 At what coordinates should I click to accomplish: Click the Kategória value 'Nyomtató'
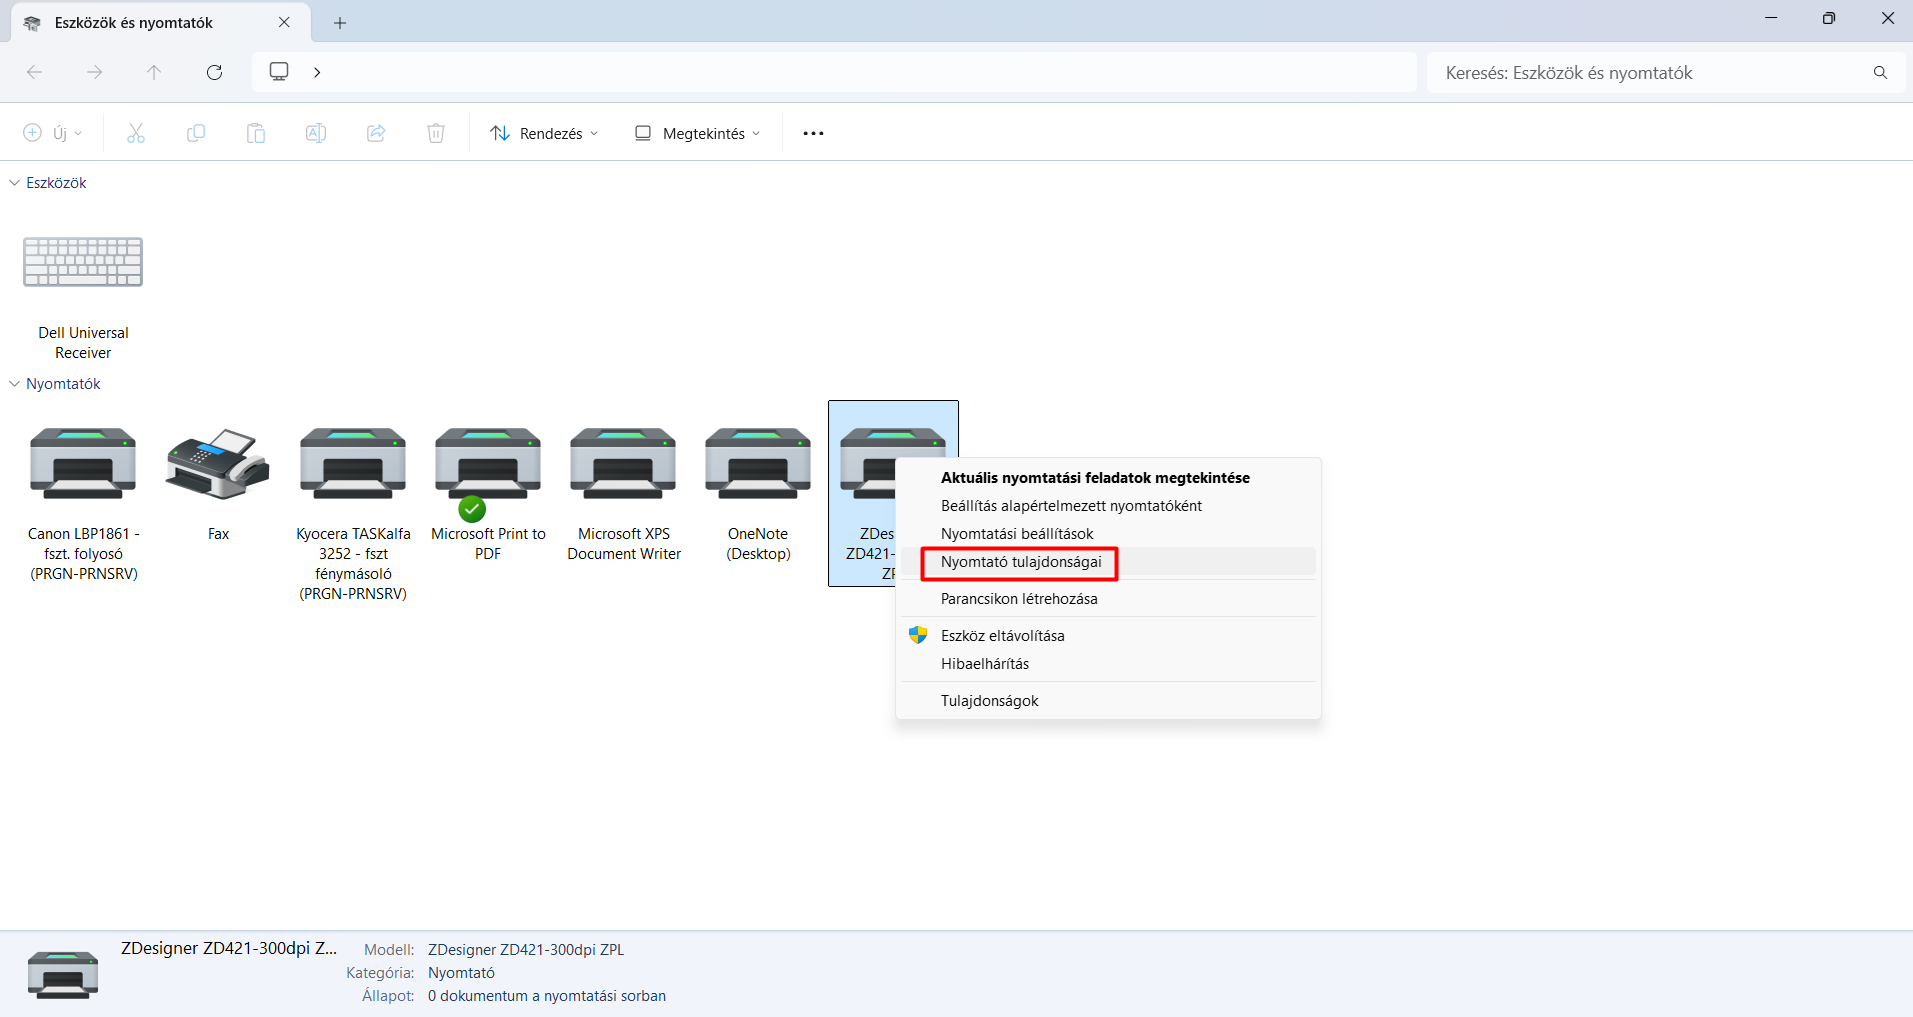point(461,973)
